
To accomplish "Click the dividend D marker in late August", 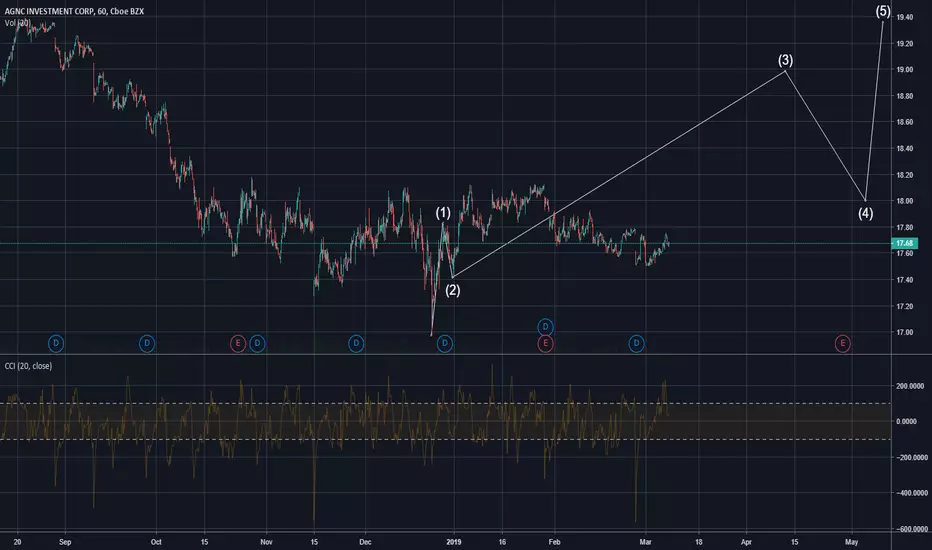I will coord(56,343).
